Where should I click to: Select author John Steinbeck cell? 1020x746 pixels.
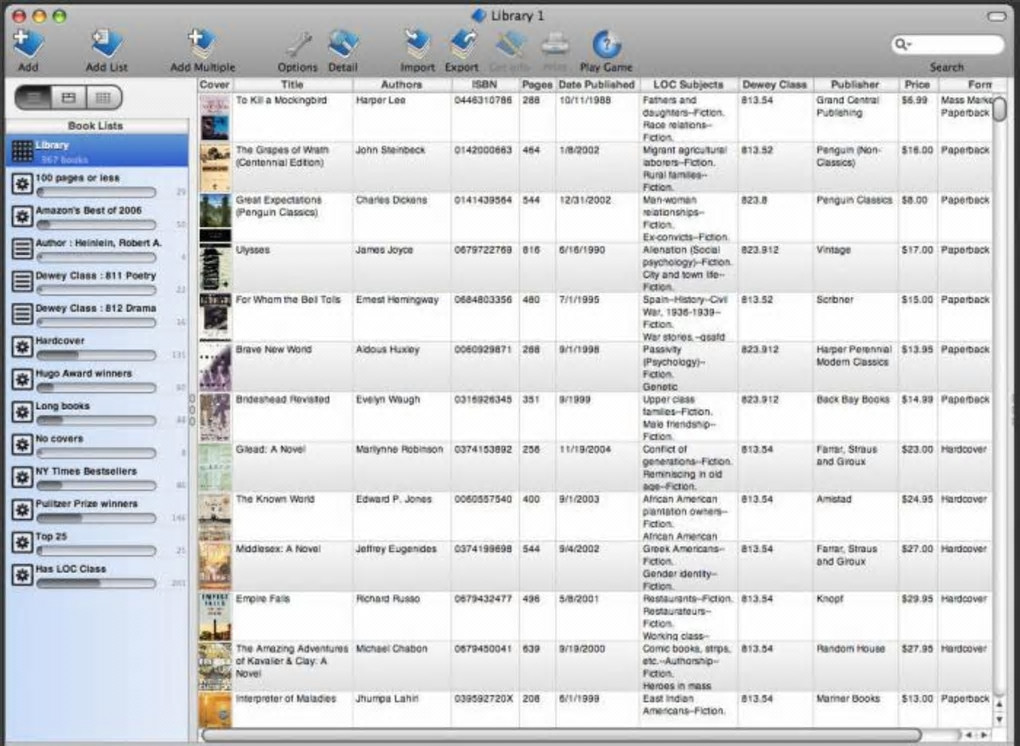[402, 167]
